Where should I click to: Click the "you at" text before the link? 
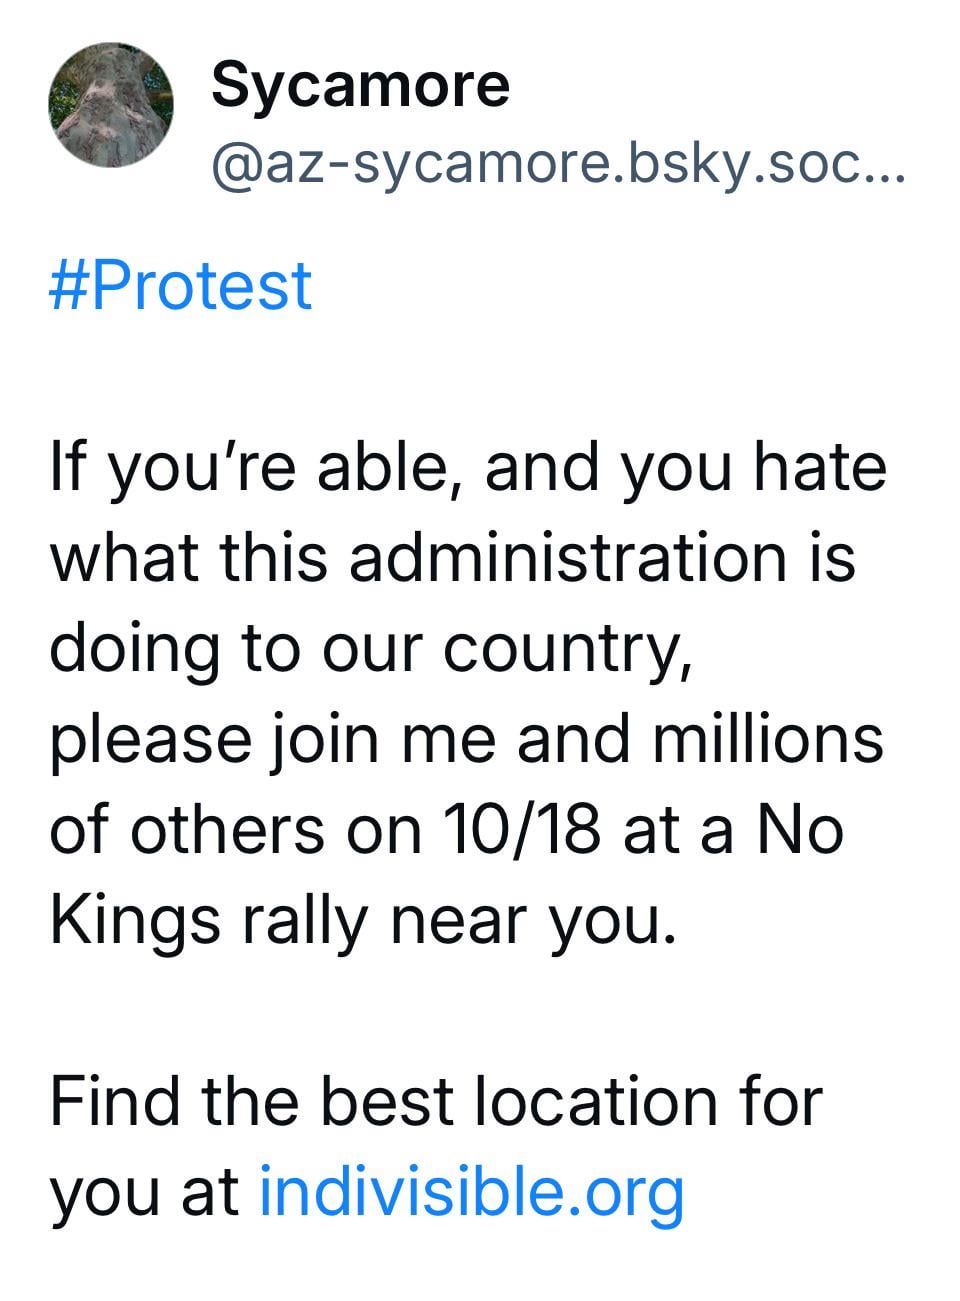pyautogui.click(x=144, y=1191)
